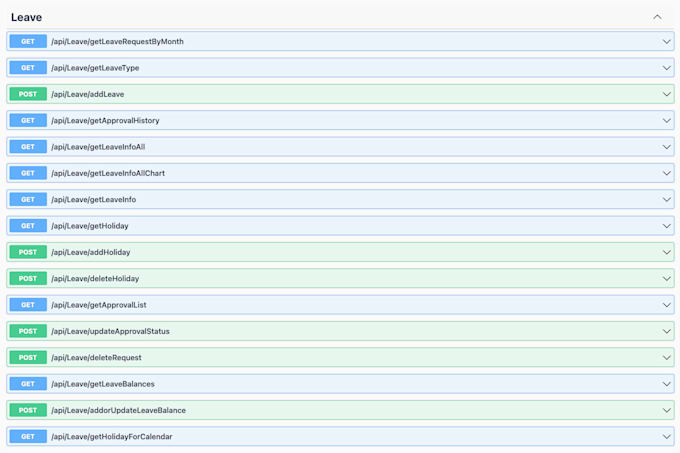Screen dimensions: 680x453
Task: Open path /api/Leave/getLeaveBalances
Action: point(103,384)
